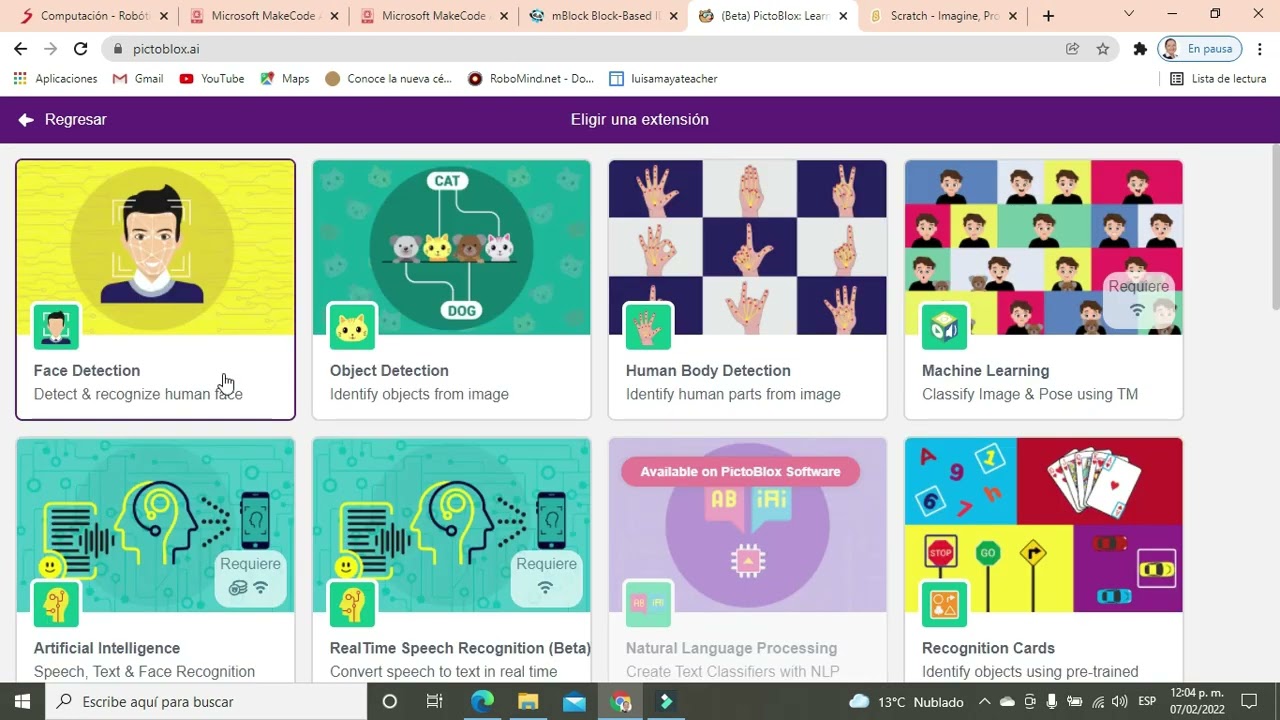Image resolution: width=1280 pixels, height=720 pixels.
Task: Select the Recognition Cards extension thumbnail
Action: pos(1043,525)
